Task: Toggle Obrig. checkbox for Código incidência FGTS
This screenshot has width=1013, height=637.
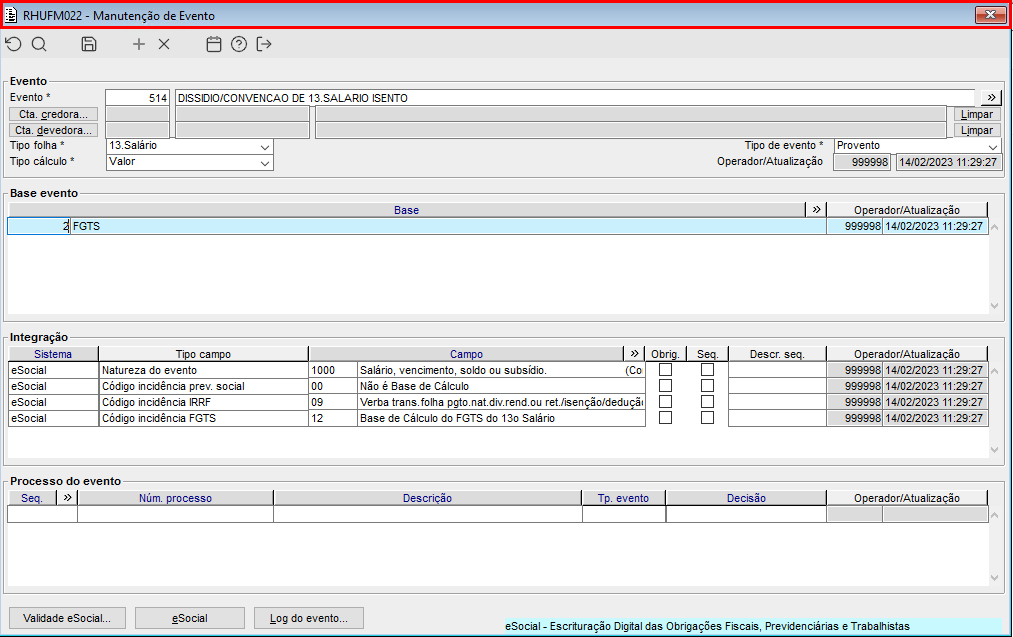Action: pyautogui.click(x=665, y=418)
